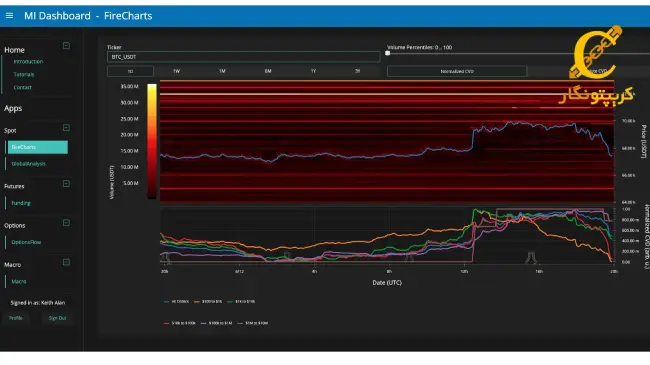This screenshot has height=365, width=650.
Task: Click the Apps heading in the sidebar
Action: pos(13,108)
